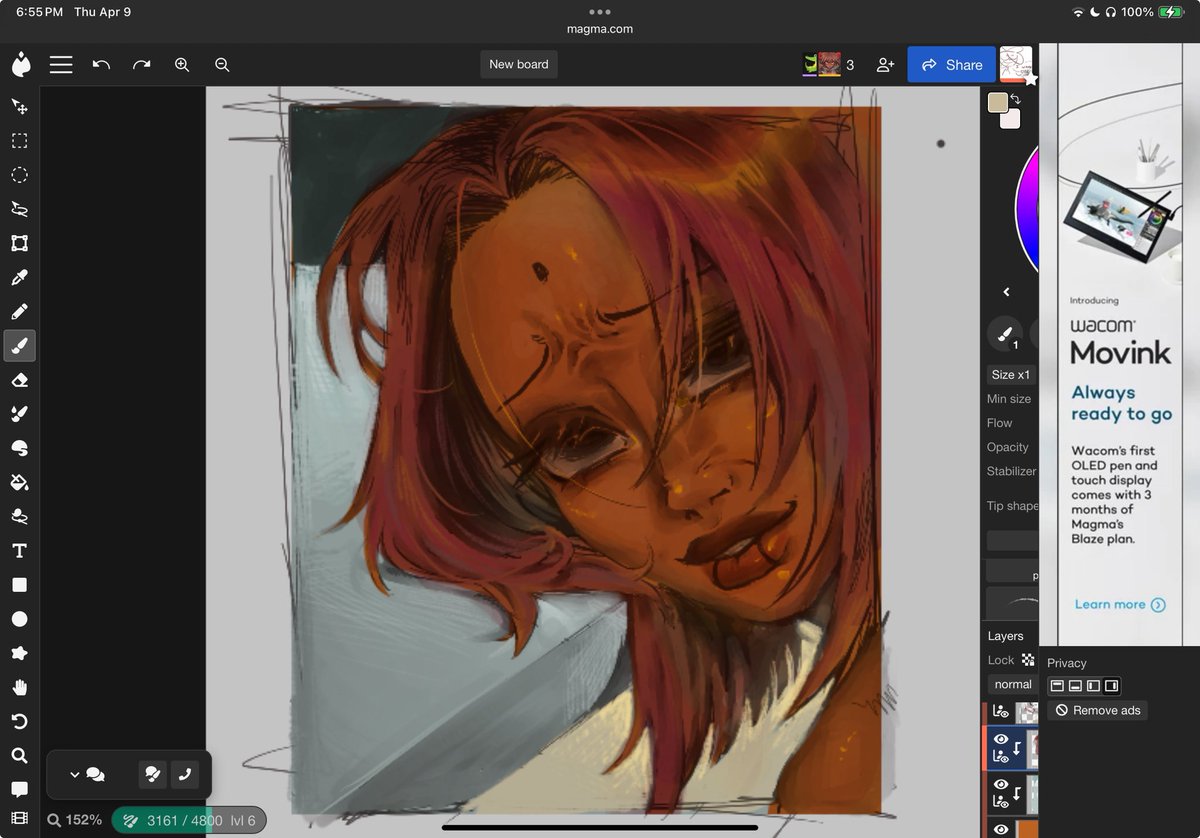Viewport: 1200px width, 838px height.
Task: Pick the Eyedropper tool
Action: 19,277
